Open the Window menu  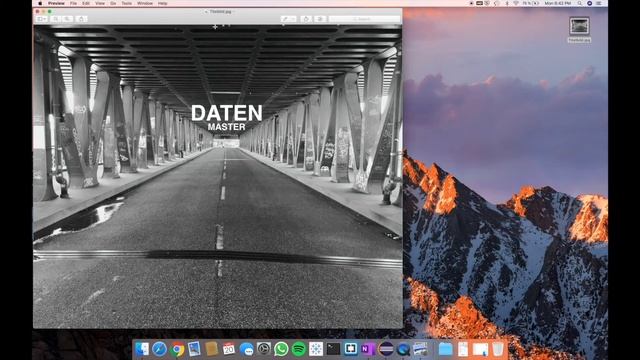(x=145, y=3)
